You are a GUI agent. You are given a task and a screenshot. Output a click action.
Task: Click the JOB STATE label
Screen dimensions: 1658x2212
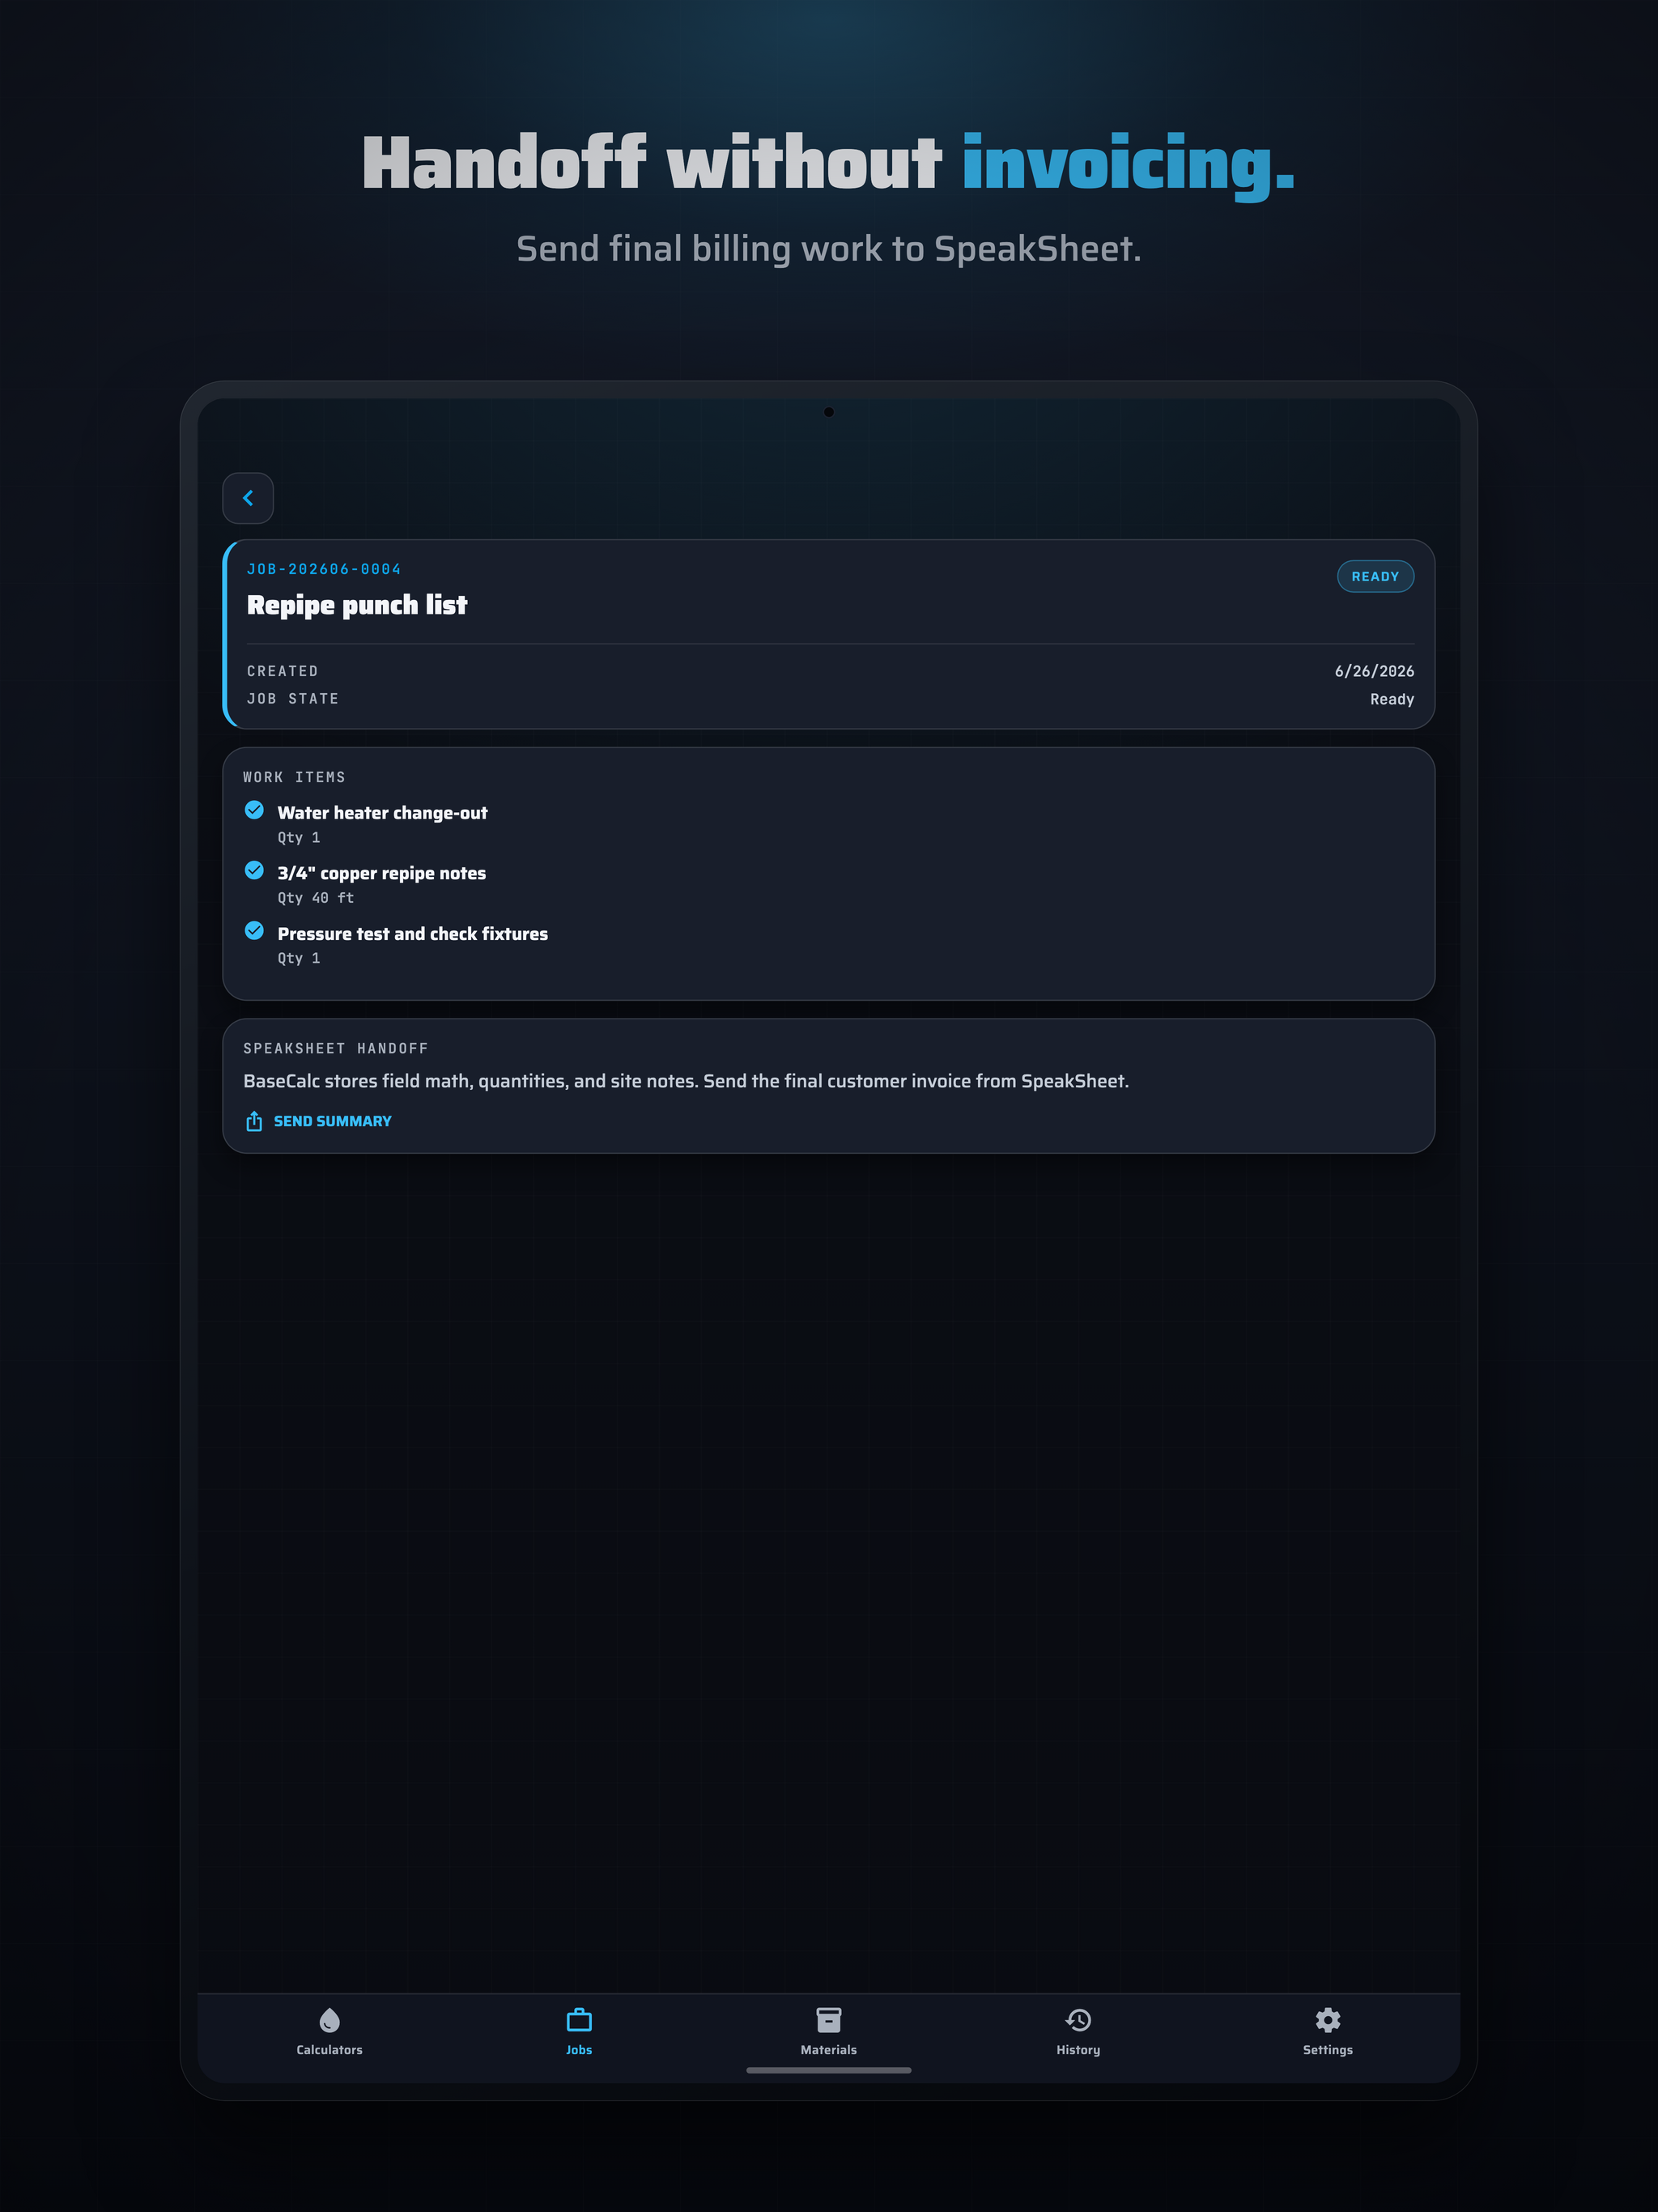[x=293, y=699]
